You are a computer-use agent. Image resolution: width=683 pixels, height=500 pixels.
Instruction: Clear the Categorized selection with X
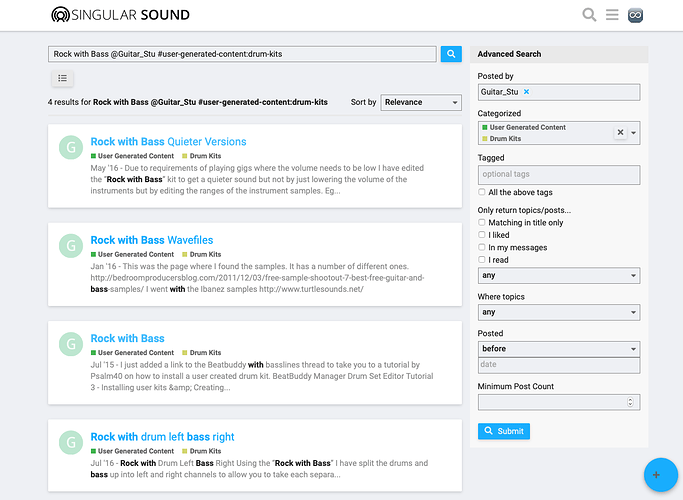(x=620, y=132)
